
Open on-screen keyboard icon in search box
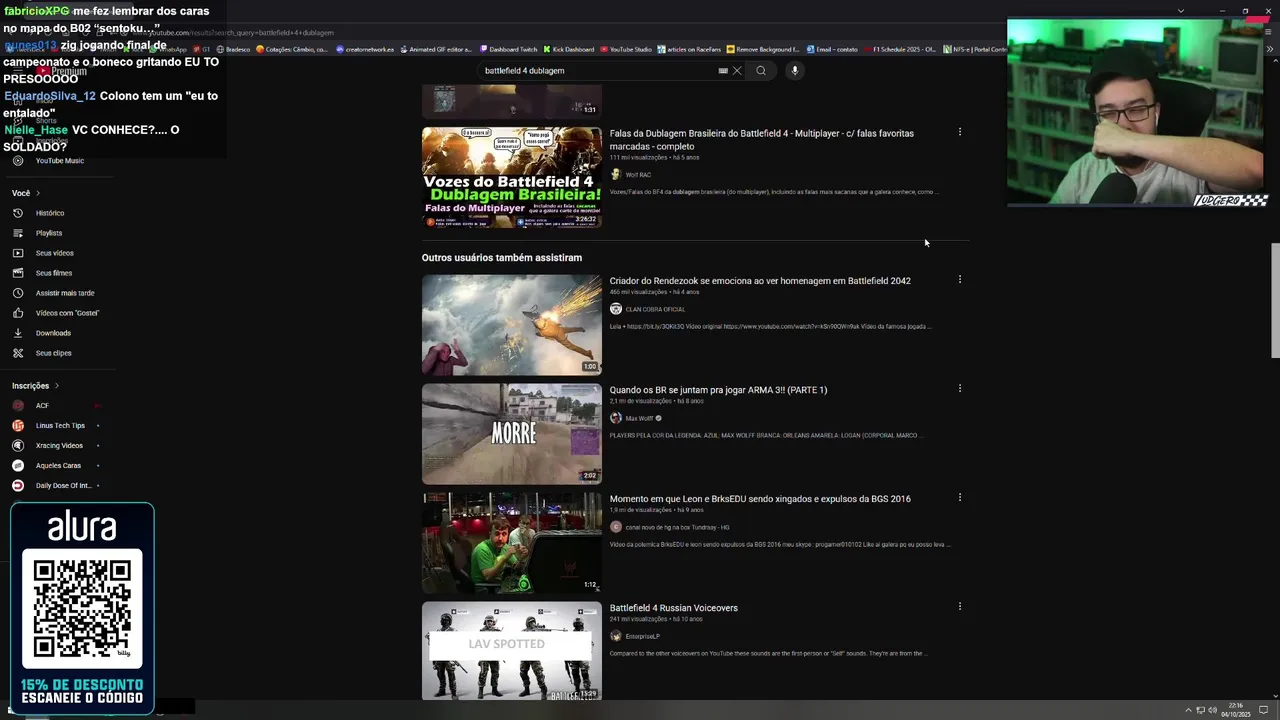[723, 71]
